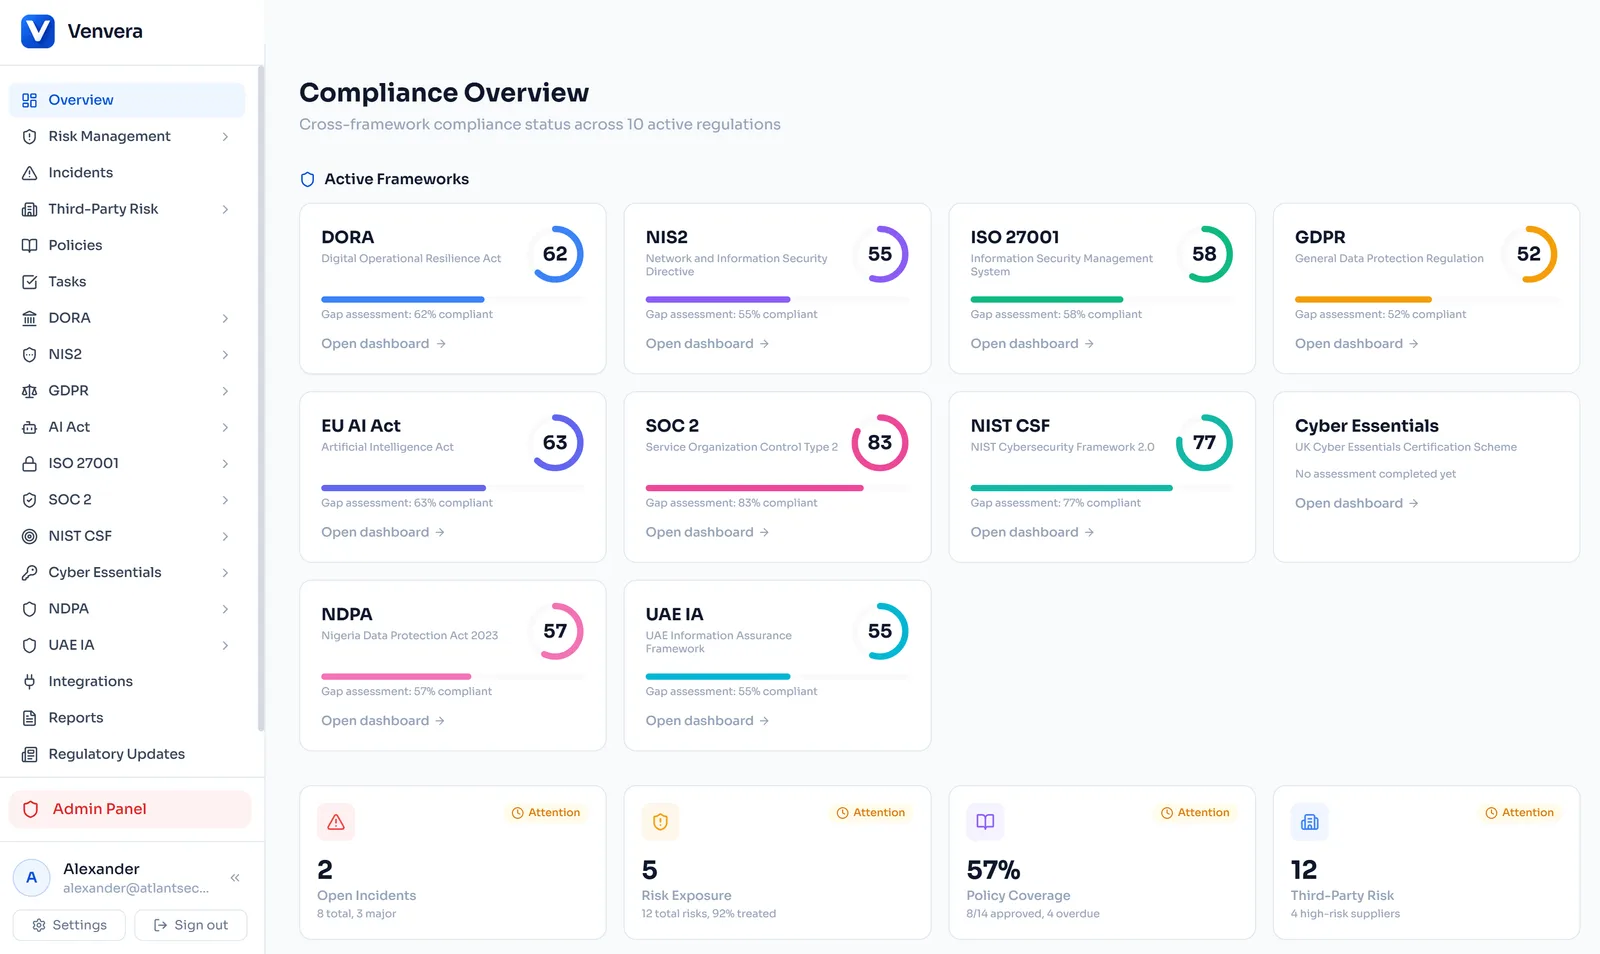Click the Risk Exposure shield card icon

tap(660, 822)
